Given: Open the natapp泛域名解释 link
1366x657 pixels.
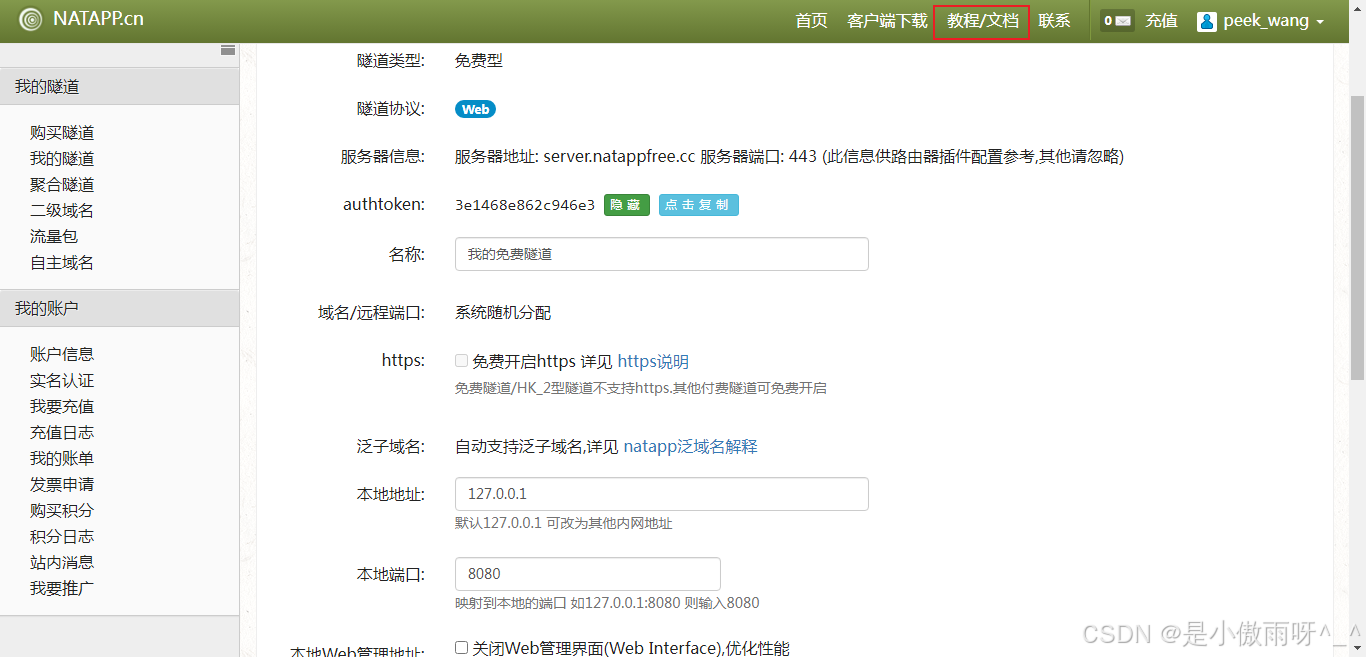Looking at the screenshot, I should (691, 447).
